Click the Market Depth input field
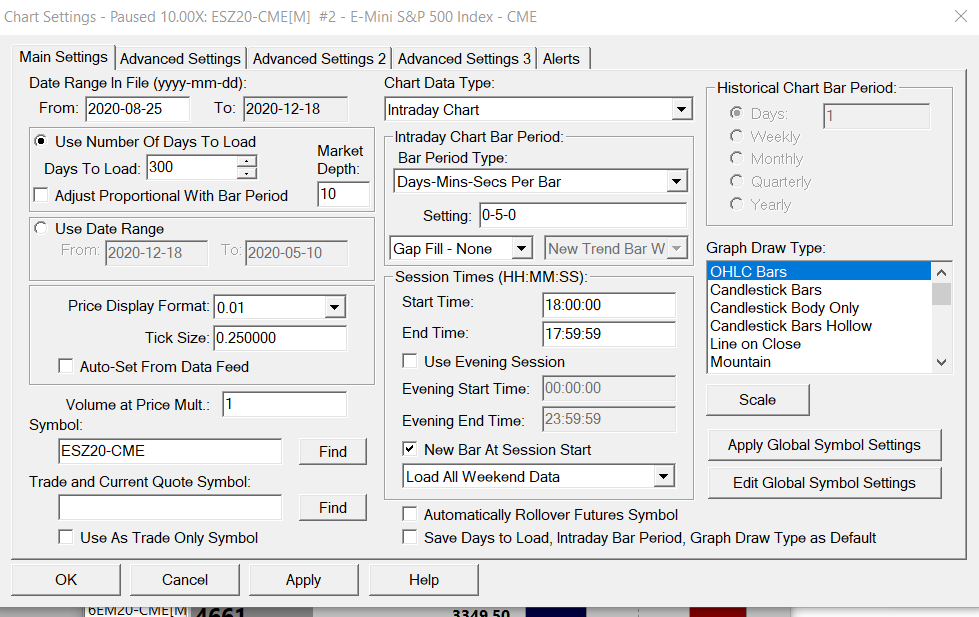The image size is (979, 617). click(x=343, y=194)
